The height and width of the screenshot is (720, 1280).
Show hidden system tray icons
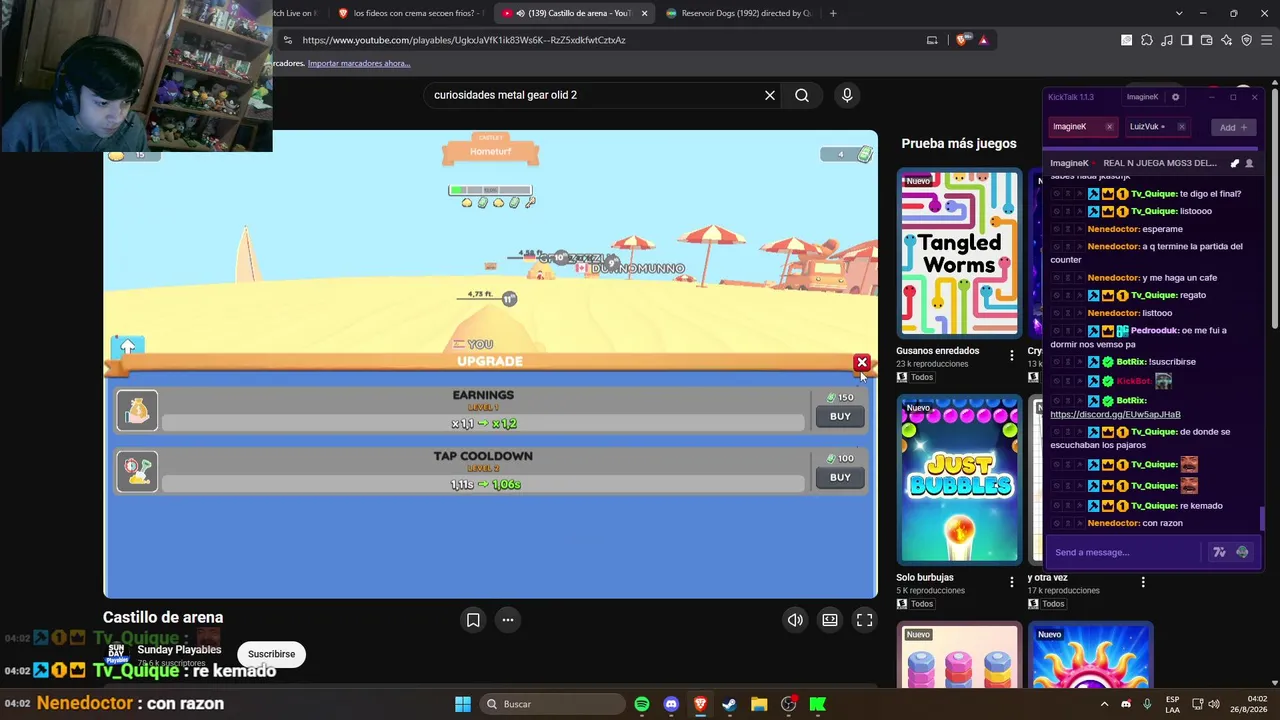coord(1104,704)
